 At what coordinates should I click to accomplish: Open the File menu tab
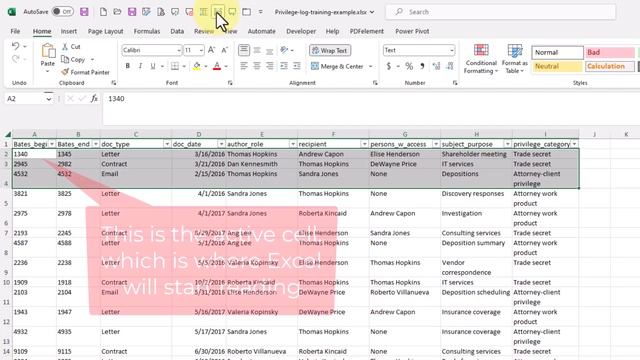[x=16, y=31]
